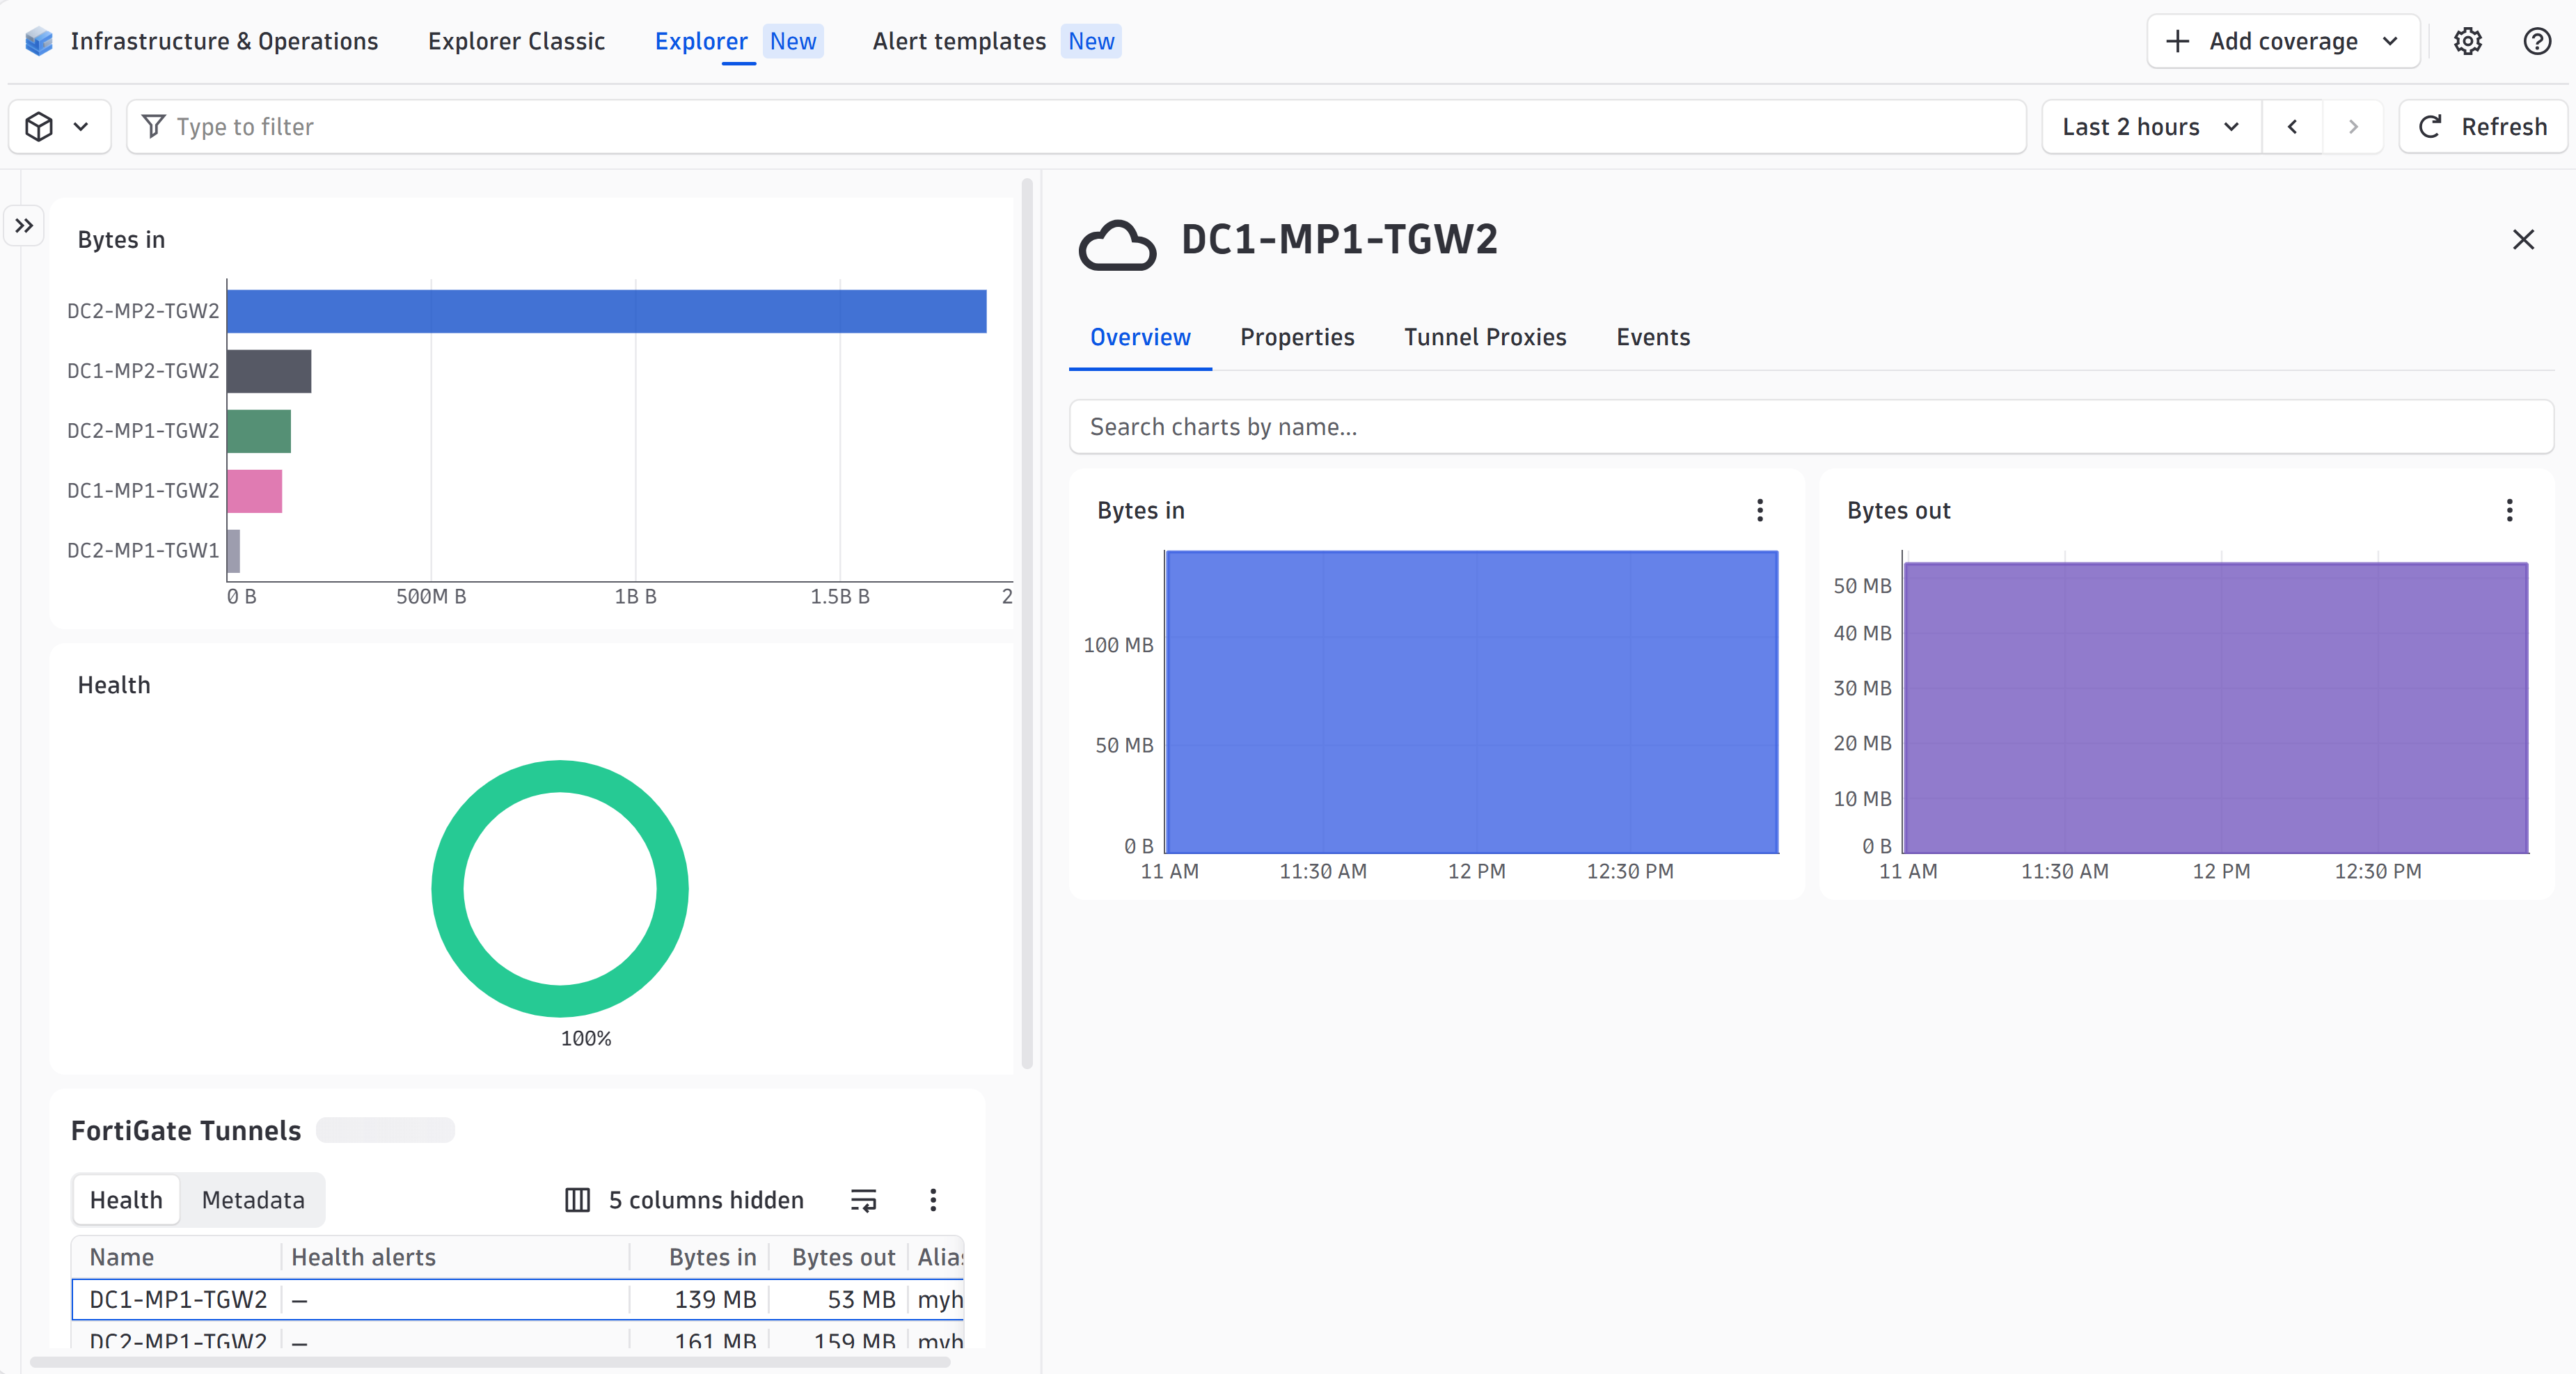Click the DC1-MP1-TGW2 pink bar

[254, 491]
